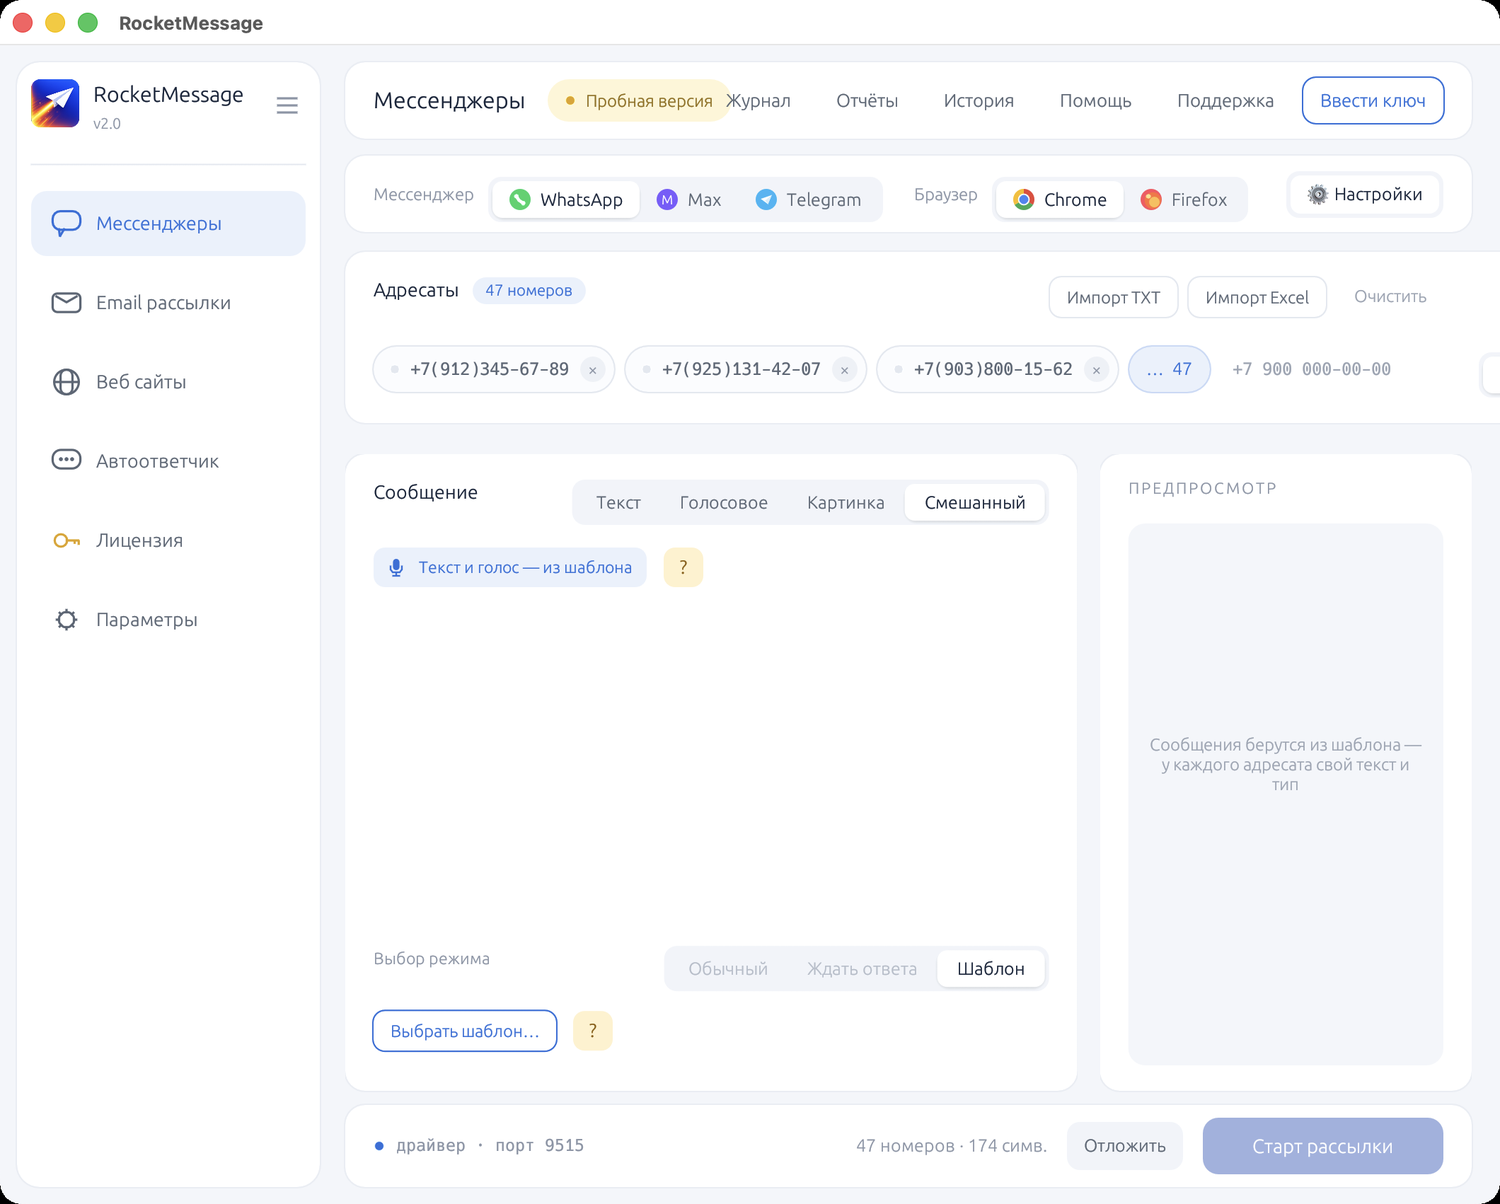This screenshot has height=1204, width=1500.
Task: Open История in top navigation
Action: pyautogui.click(x=979, y=101)
